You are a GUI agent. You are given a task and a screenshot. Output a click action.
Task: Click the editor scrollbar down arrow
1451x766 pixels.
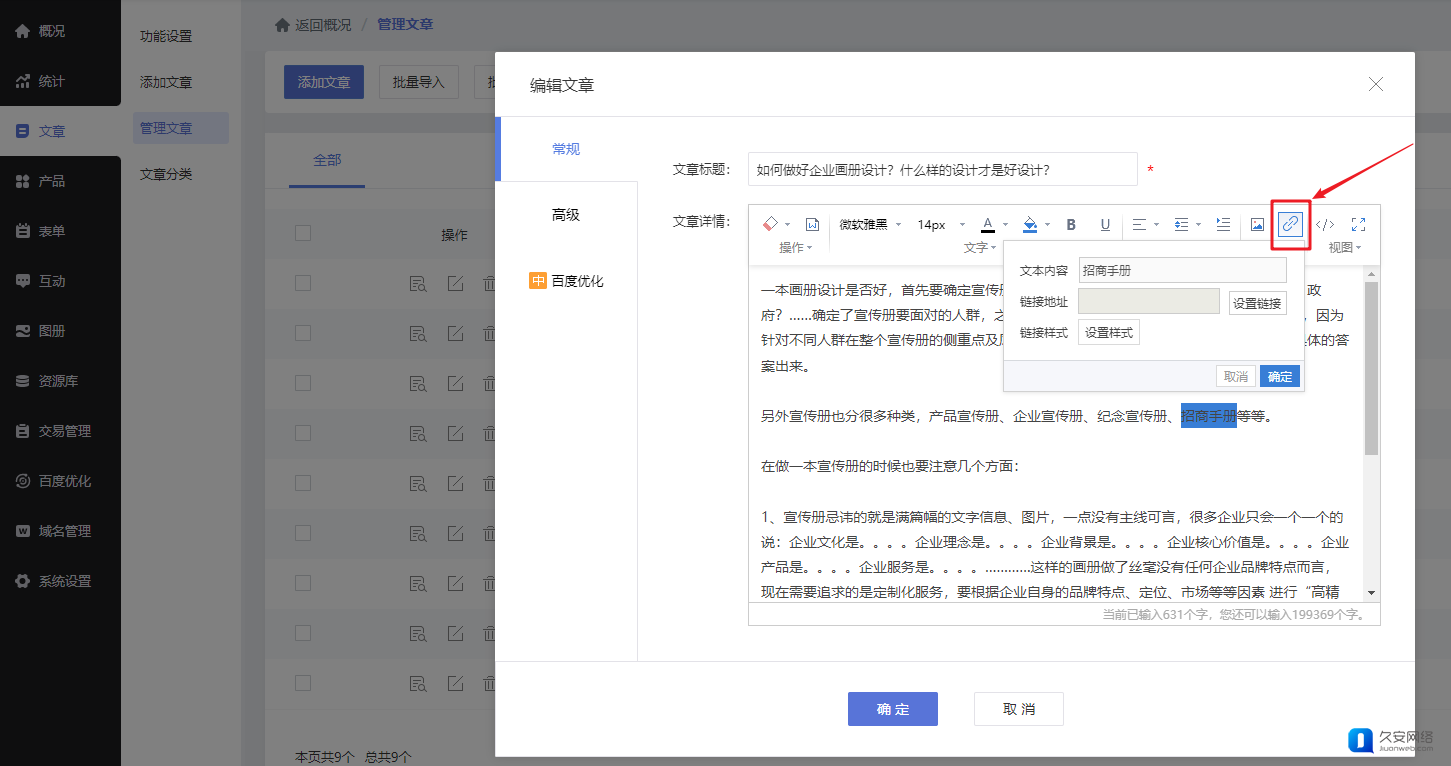point(1372,592)
